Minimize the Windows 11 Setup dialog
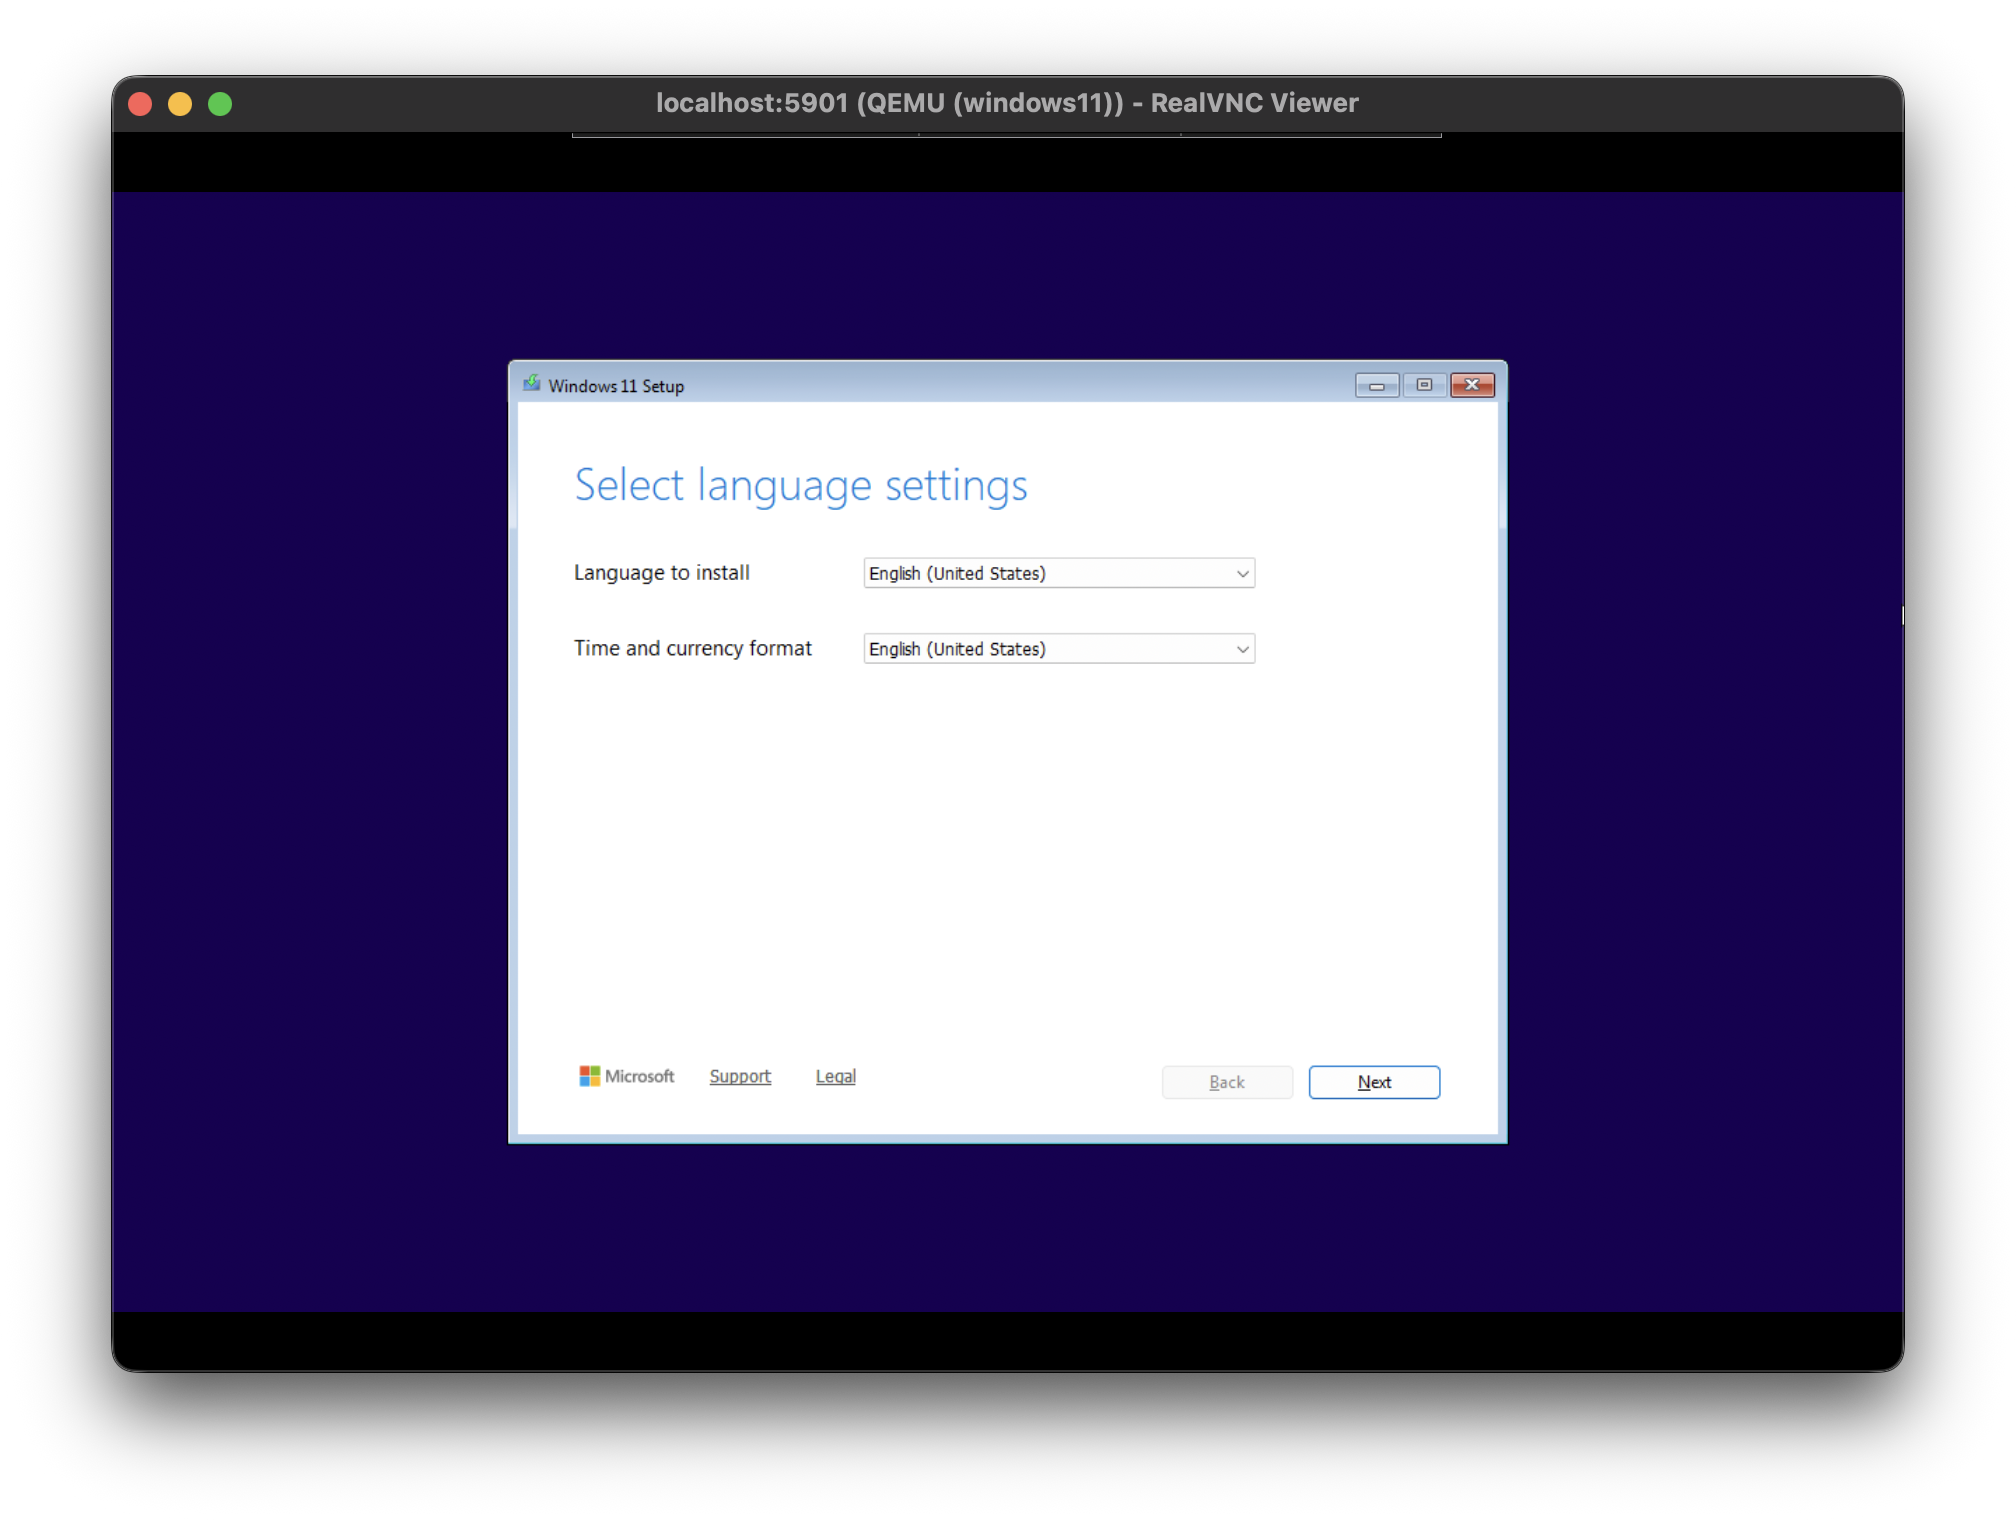The width and height of the screenshot is (2016, 1520). tap(1376, 385)
